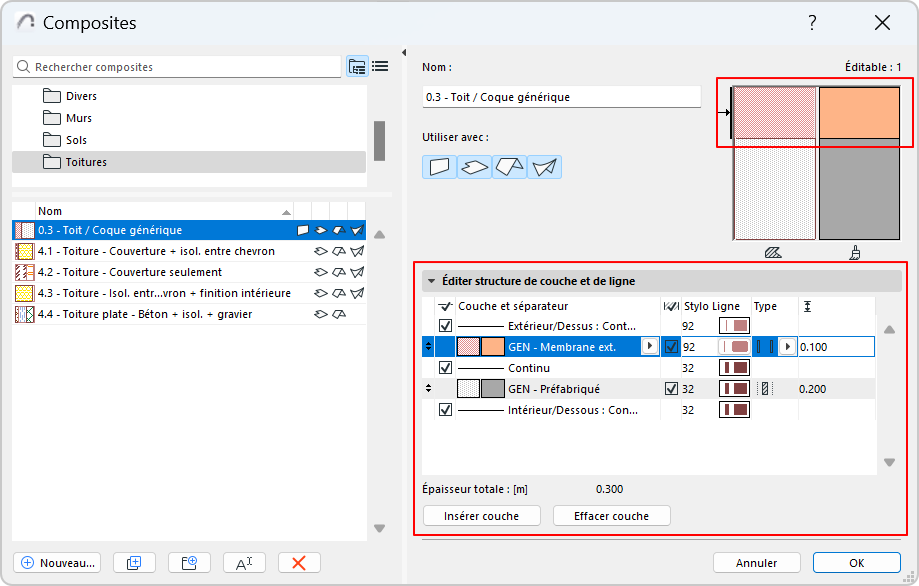
Task: Click the Nom text field
Action: (x=561, y=97)
